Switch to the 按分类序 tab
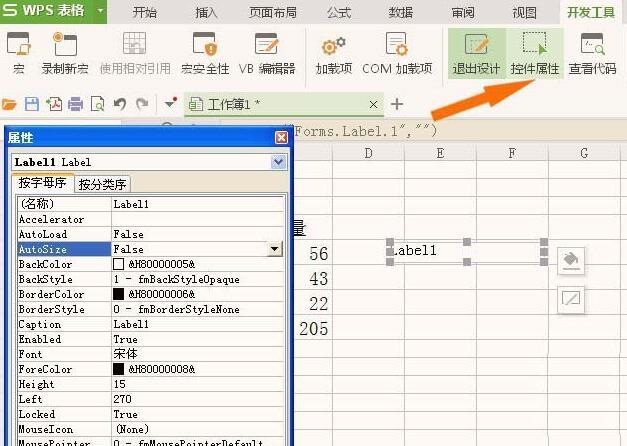 point(102,184)
